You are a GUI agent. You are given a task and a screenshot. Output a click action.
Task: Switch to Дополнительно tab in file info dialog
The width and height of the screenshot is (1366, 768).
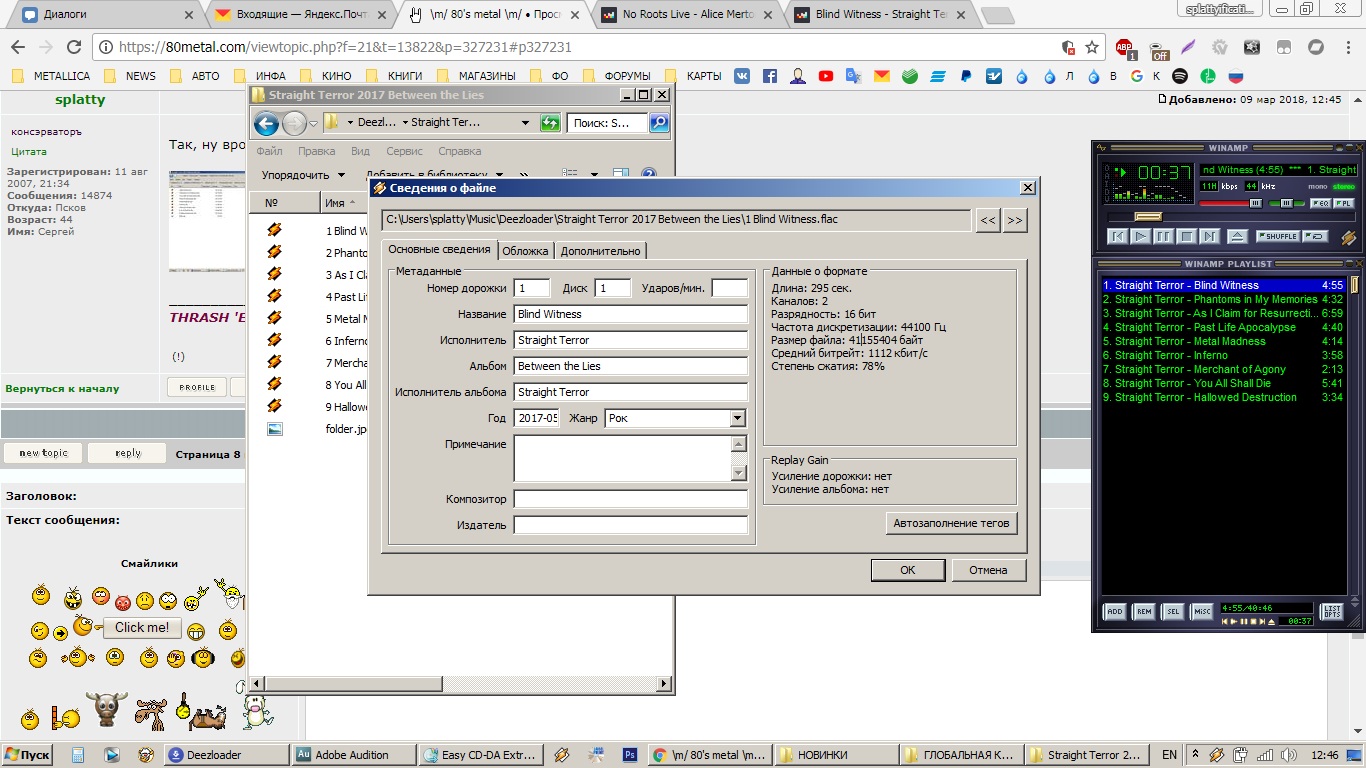point(600,251)
